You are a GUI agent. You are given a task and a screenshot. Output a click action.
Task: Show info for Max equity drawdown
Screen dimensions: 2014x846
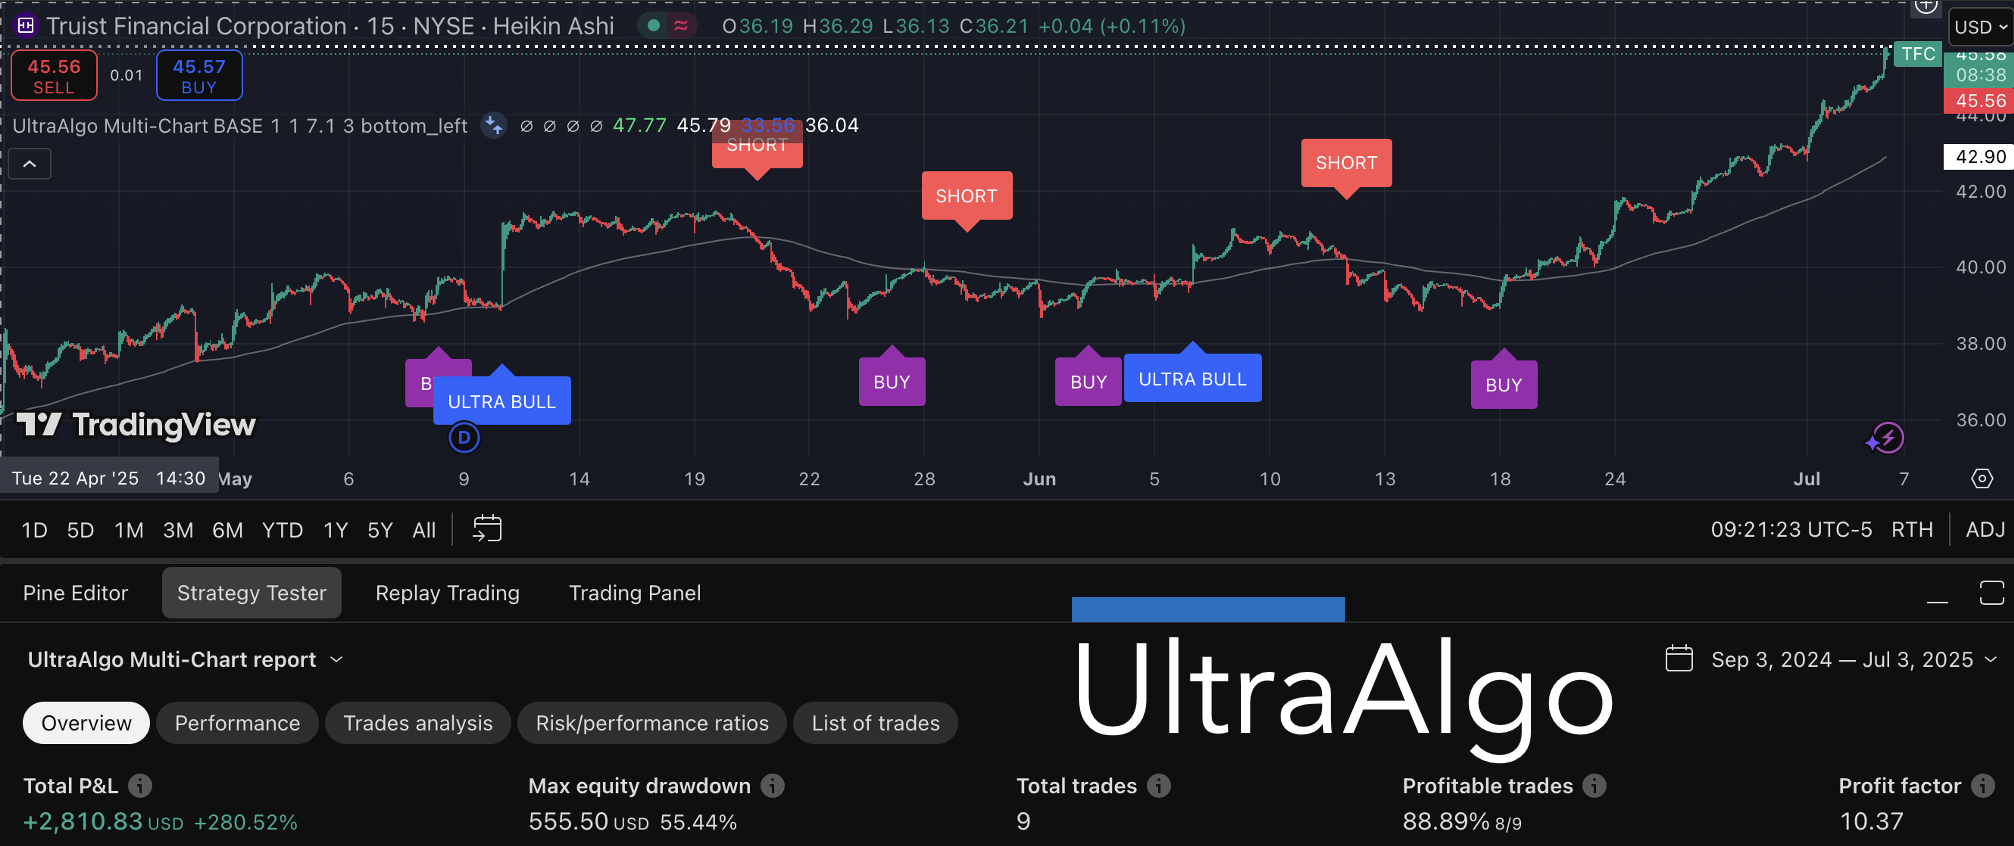[772, 786]
